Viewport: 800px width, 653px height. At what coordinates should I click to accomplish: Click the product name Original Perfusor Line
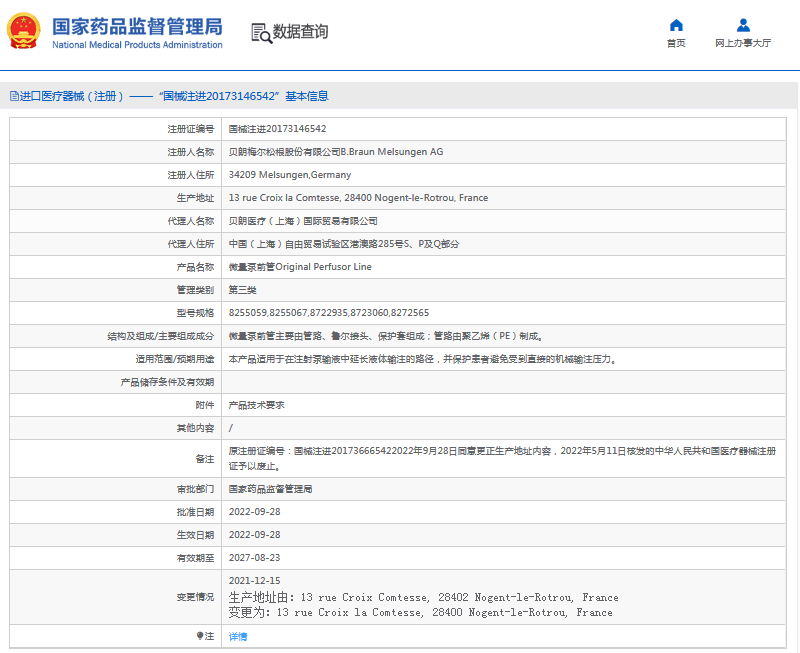pyautogui.click(x=300, y=267)
